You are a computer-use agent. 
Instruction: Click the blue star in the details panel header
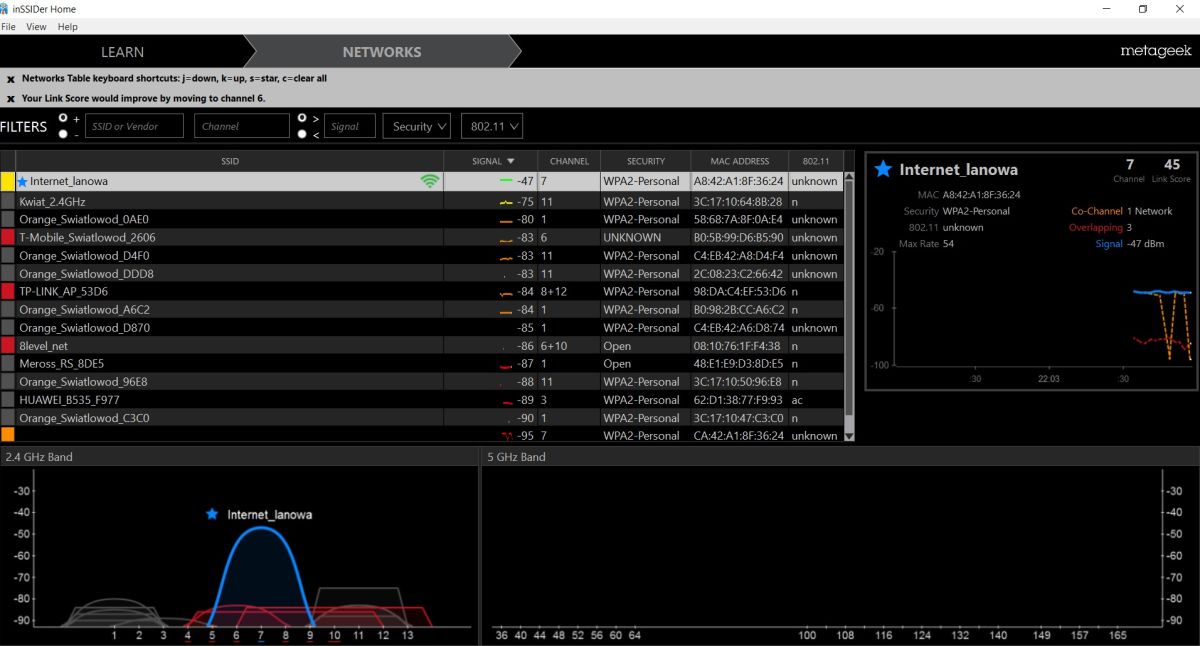pyautogui.click(x=883, y=169)
